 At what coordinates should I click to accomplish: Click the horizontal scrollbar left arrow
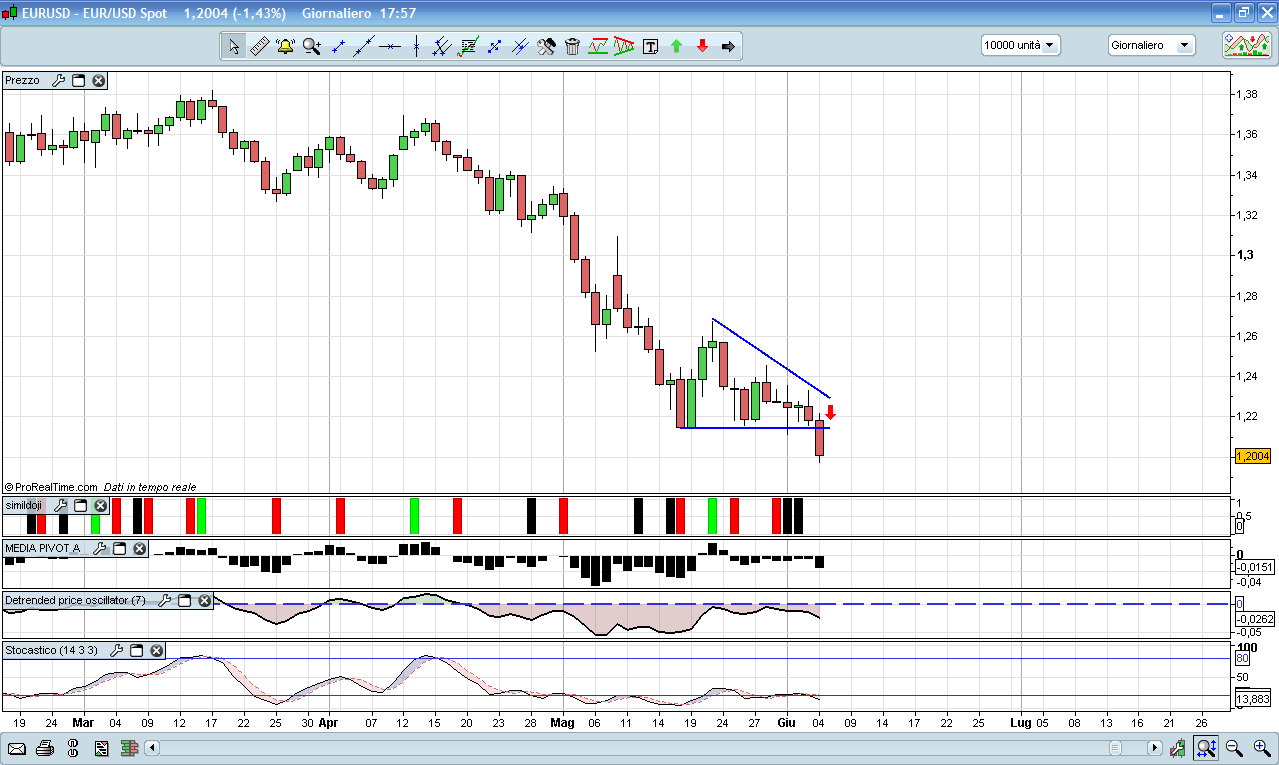pyautogui.click(x=152, y=748)
